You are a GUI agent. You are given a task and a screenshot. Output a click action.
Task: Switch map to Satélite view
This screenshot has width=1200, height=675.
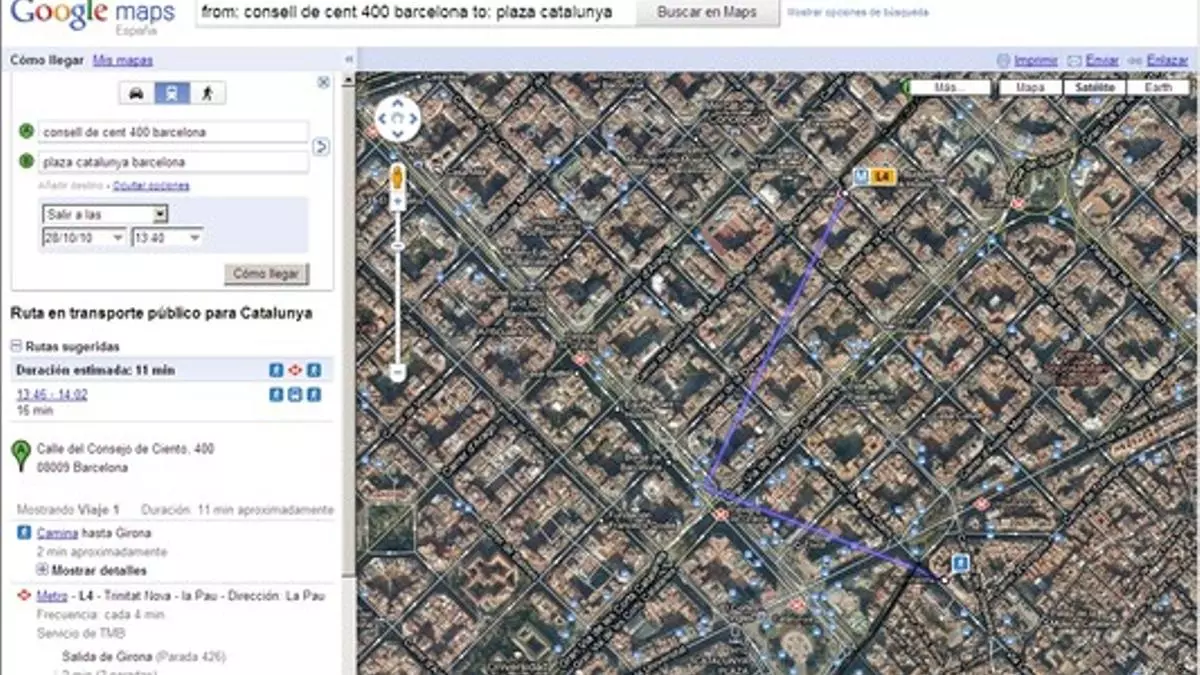[1095, 88]
